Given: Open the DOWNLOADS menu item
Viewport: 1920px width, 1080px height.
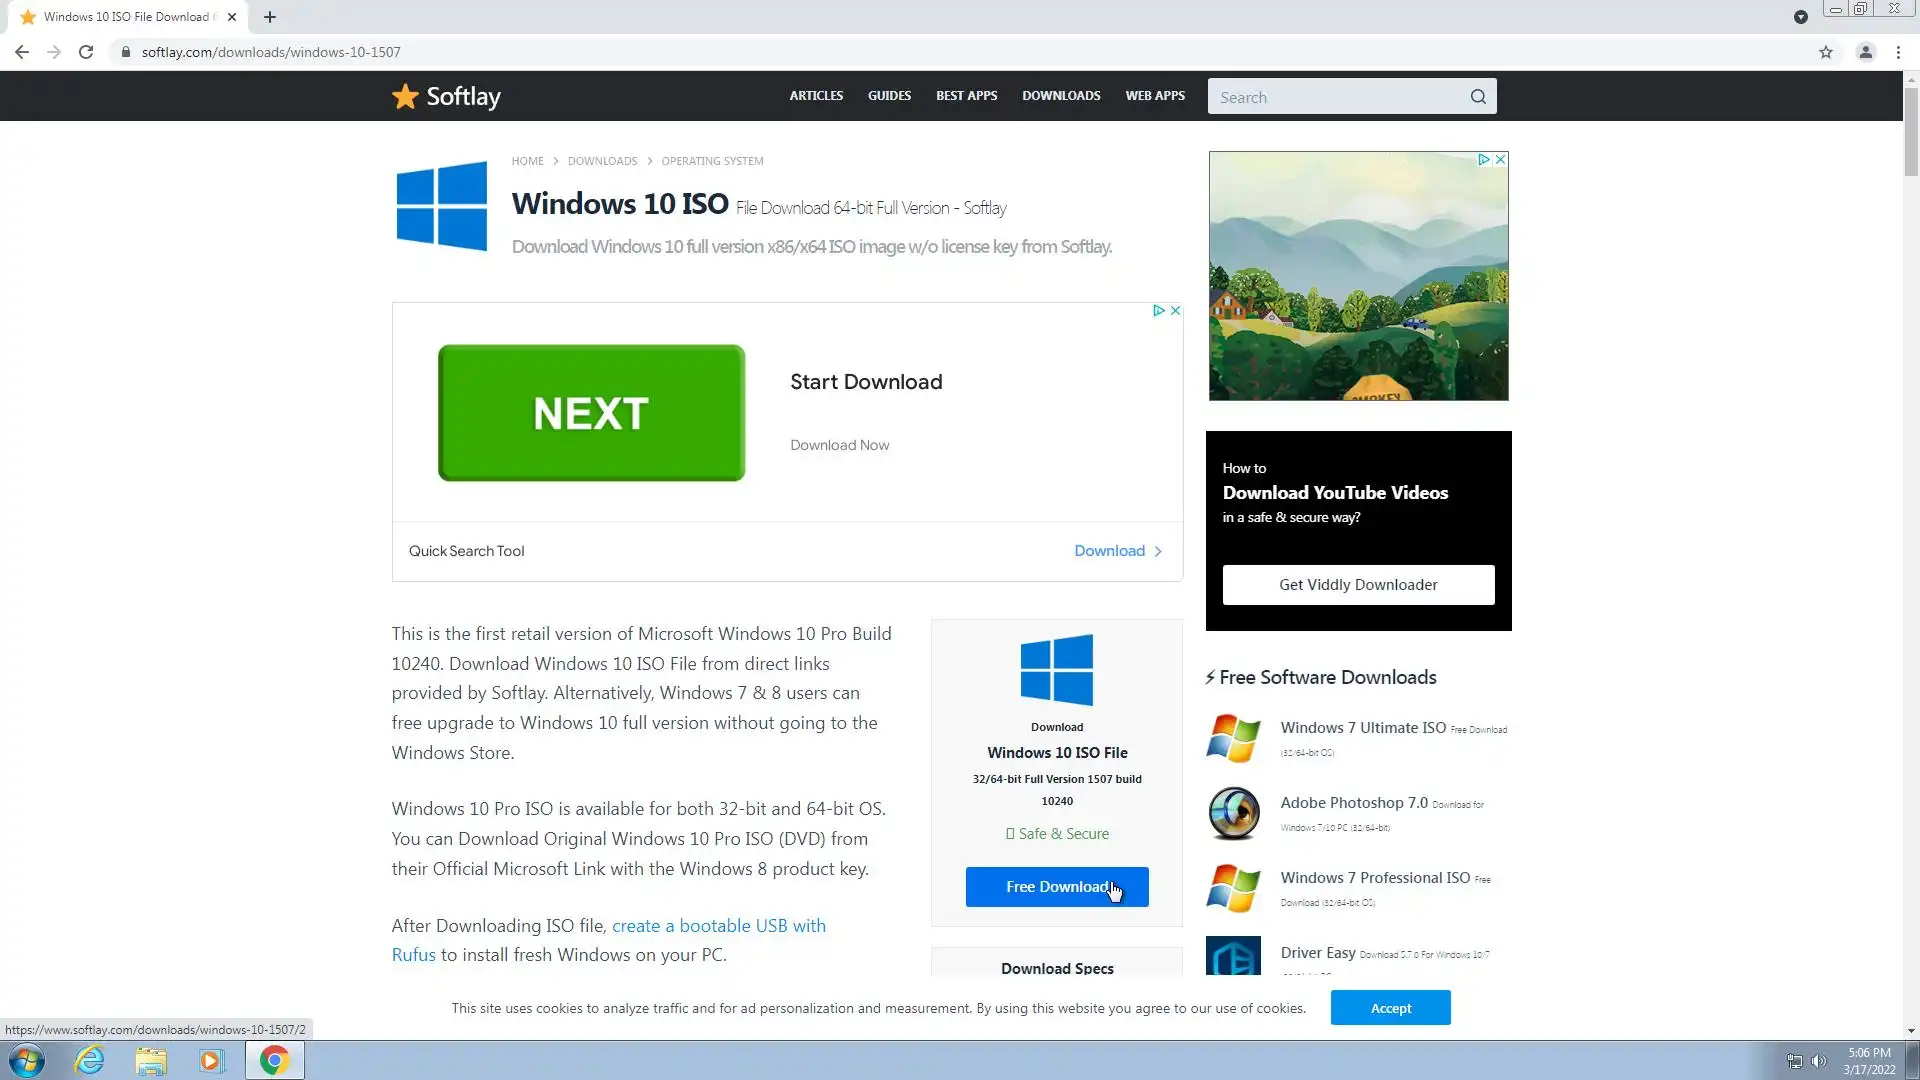Looking at the screenshot, I should (x=1061, y=96).
